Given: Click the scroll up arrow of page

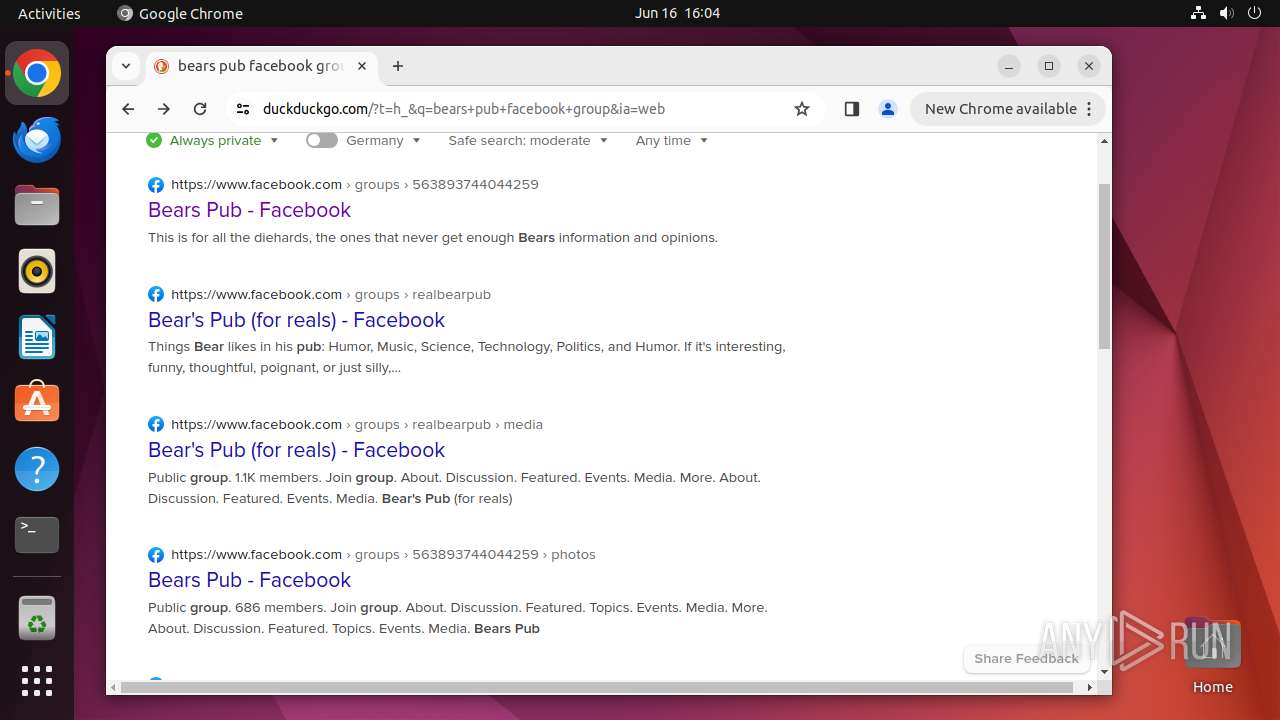Looking at the screenshot, I should pos(1104,141).
